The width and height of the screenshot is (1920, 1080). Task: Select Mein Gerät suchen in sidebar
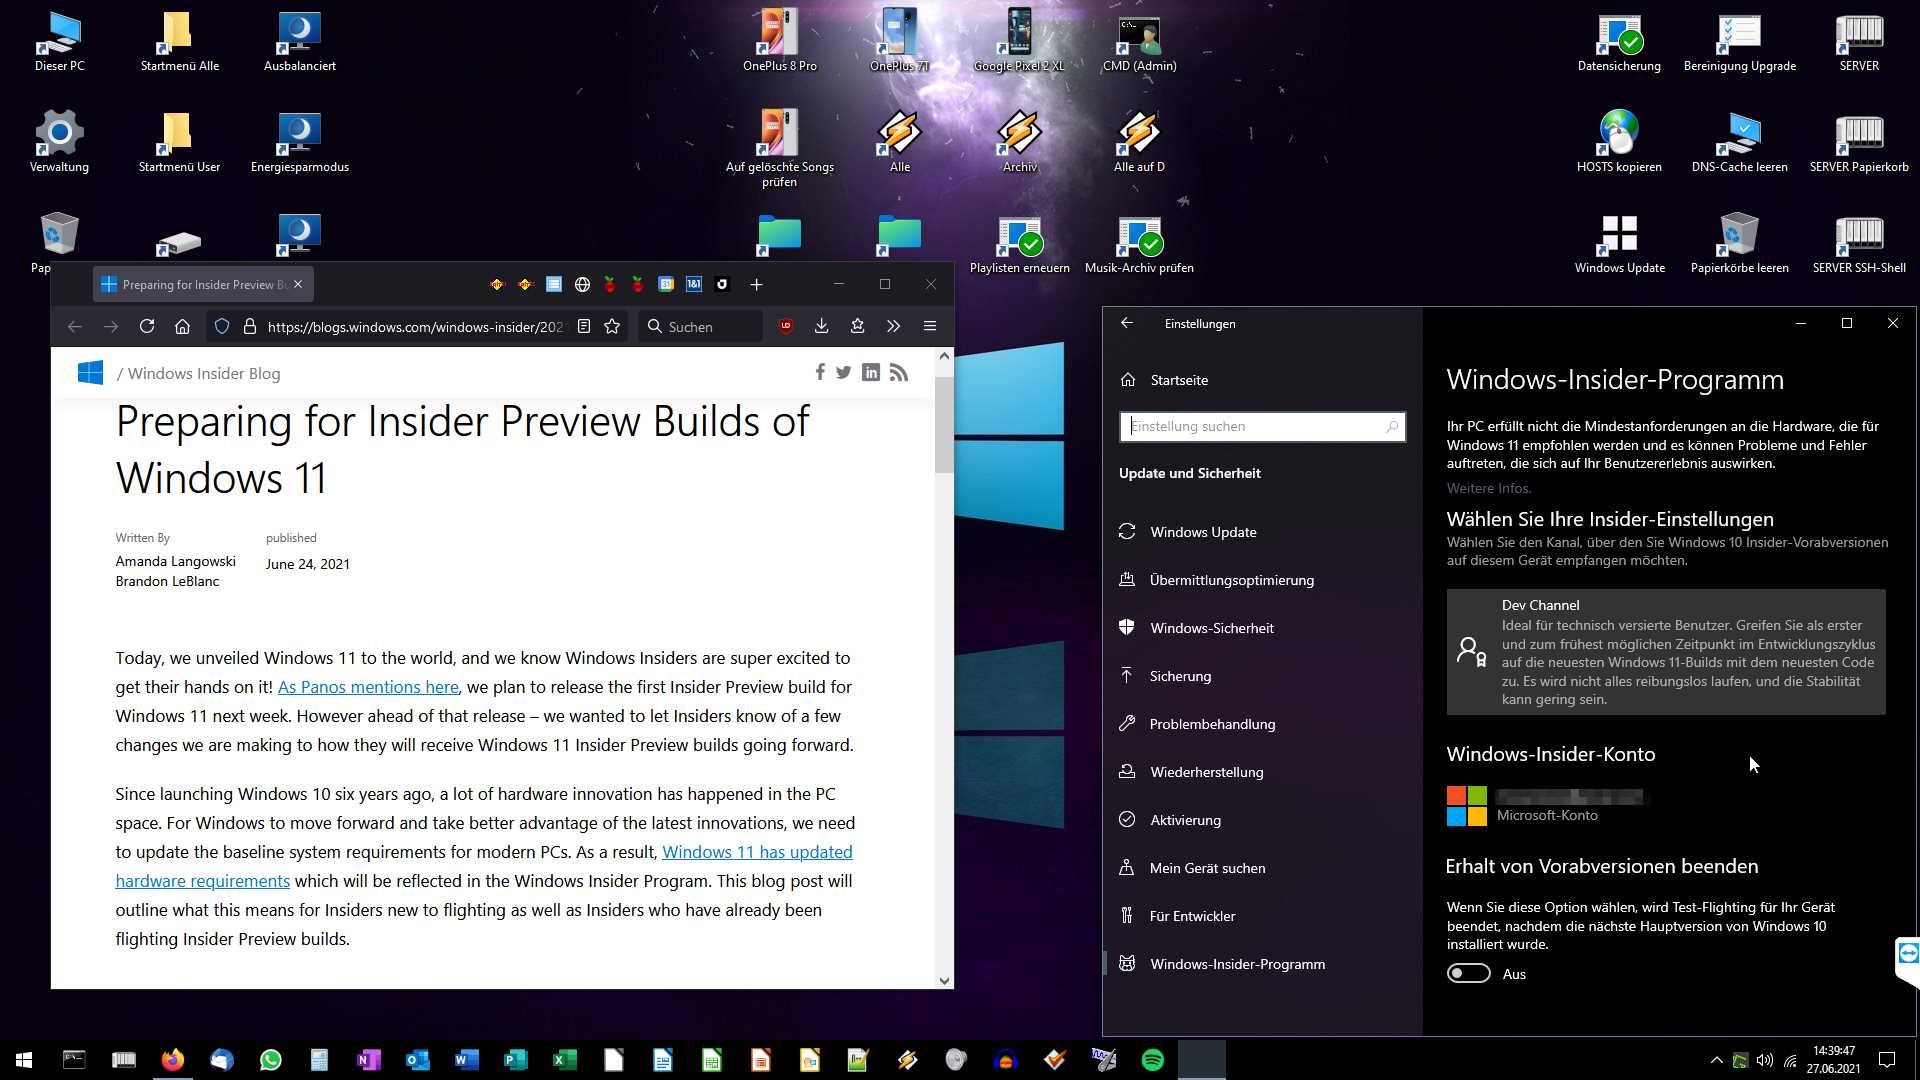[x=1262, y=868]
